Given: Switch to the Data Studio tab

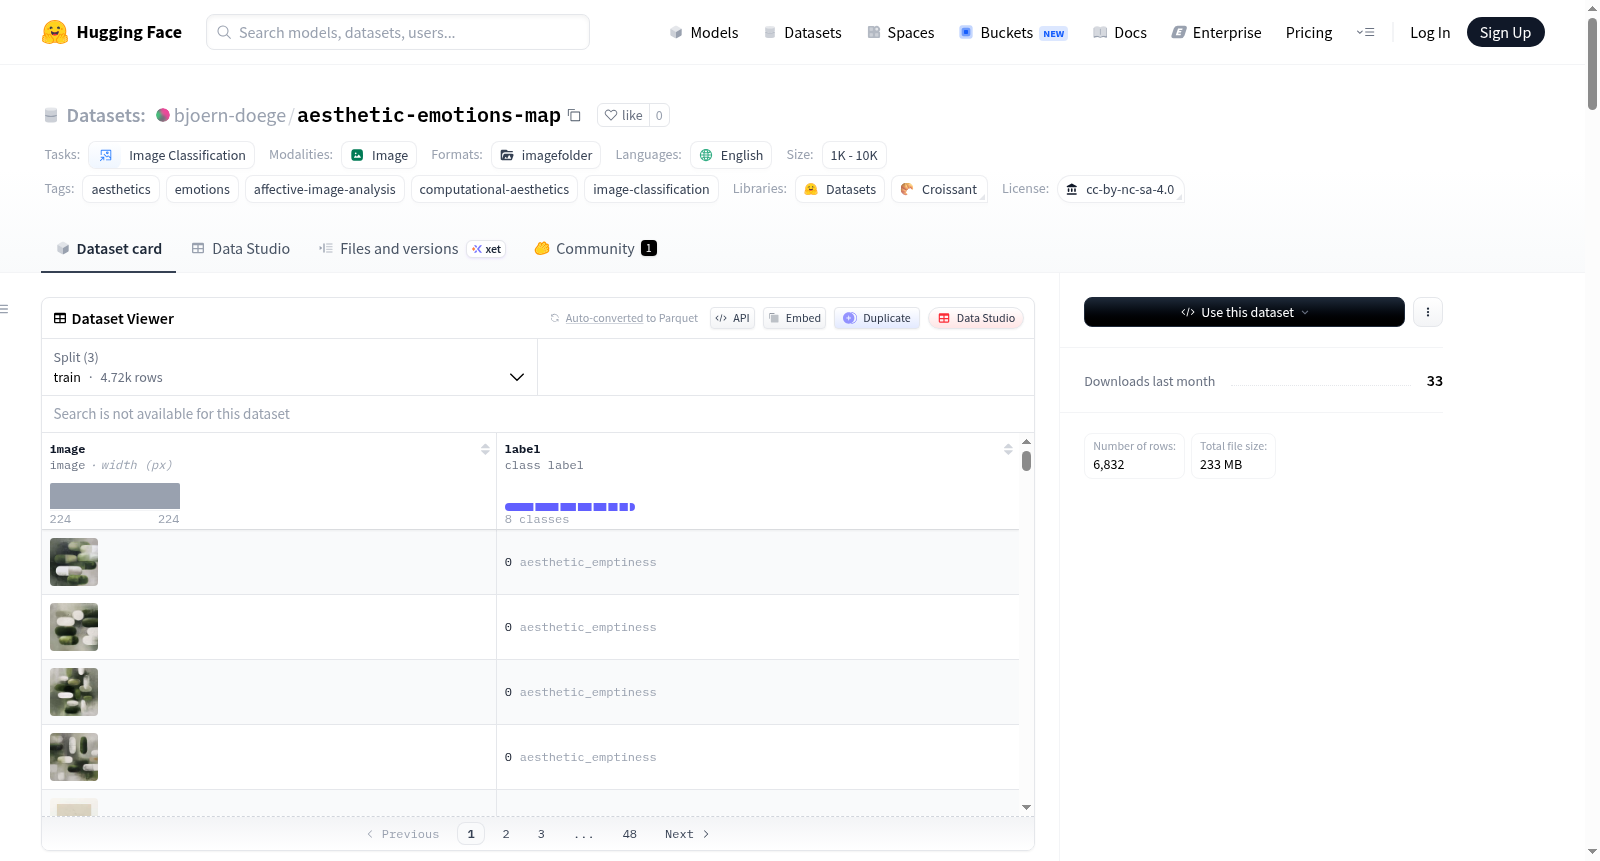Looking at the screenshot, I should pos(241,248).
